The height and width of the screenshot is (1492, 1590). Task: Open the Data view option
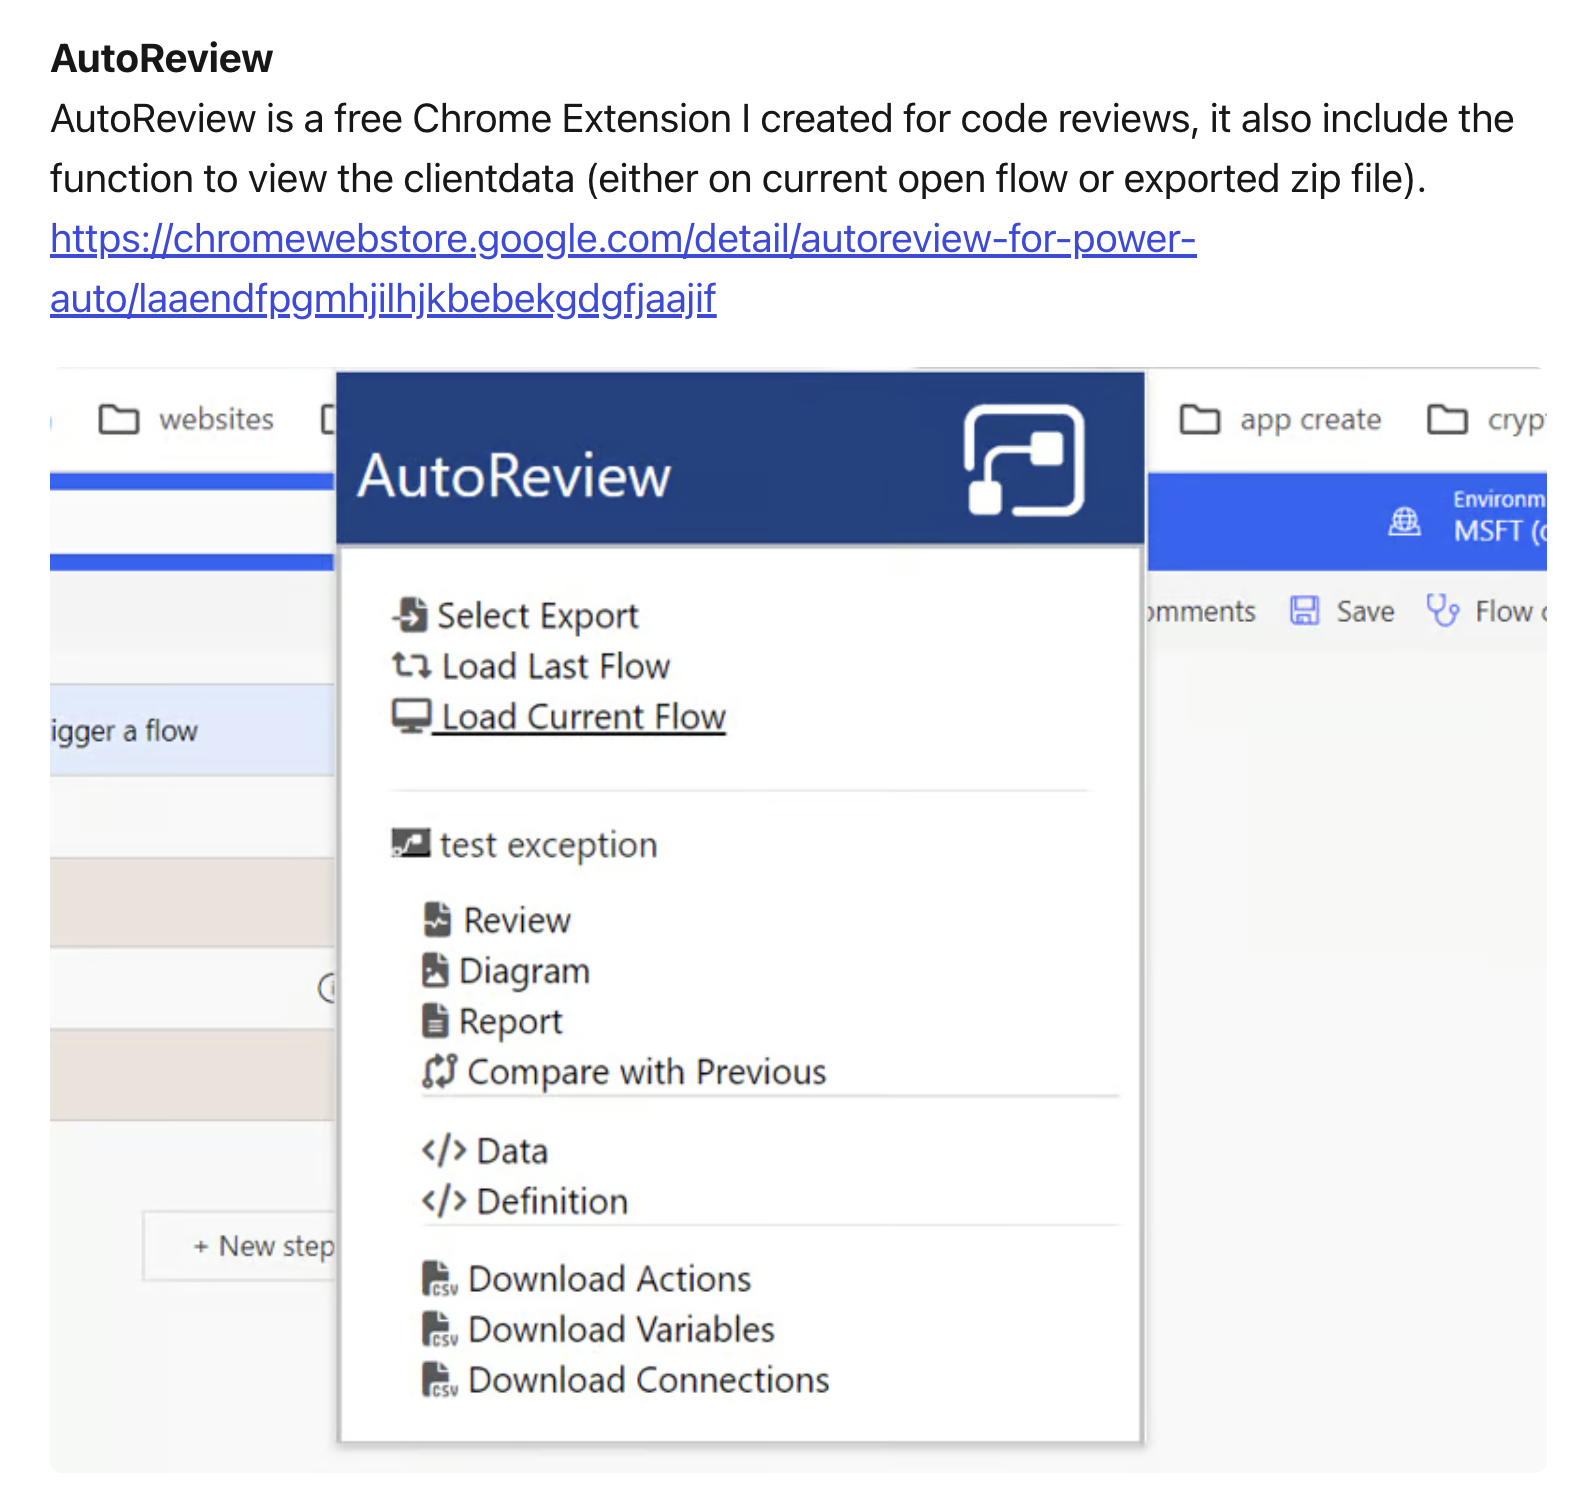[x=513, y=1151]
